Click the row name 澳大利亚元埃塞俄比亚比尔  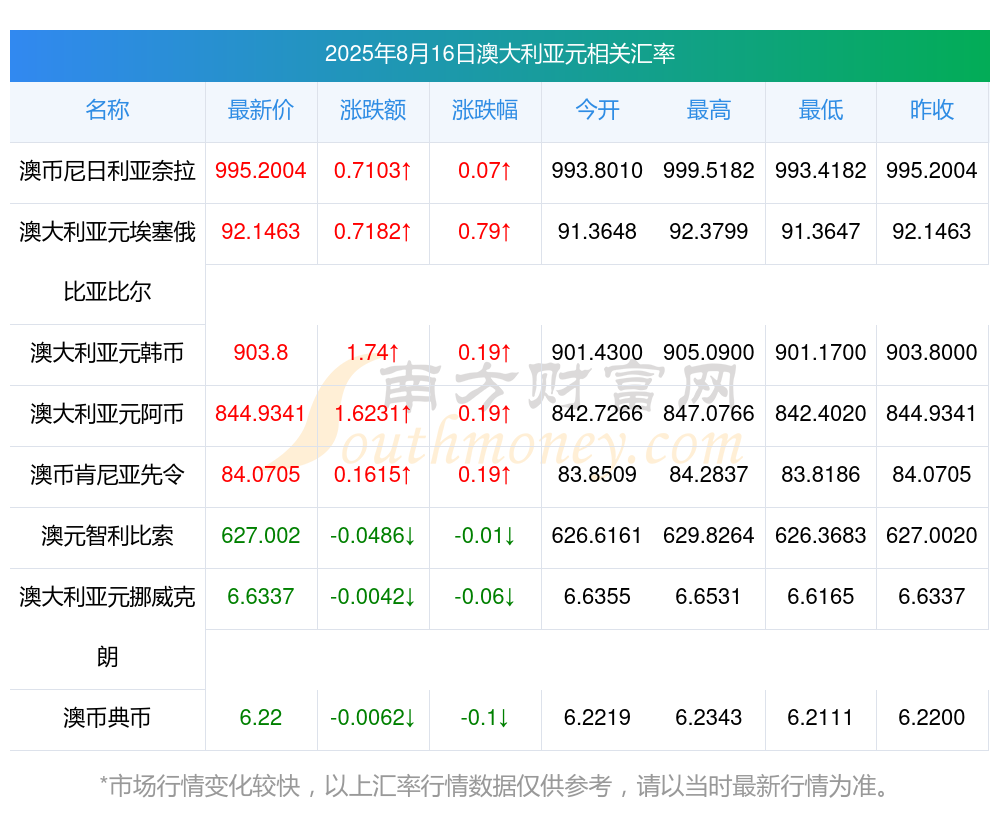click(x=107, y=261)
